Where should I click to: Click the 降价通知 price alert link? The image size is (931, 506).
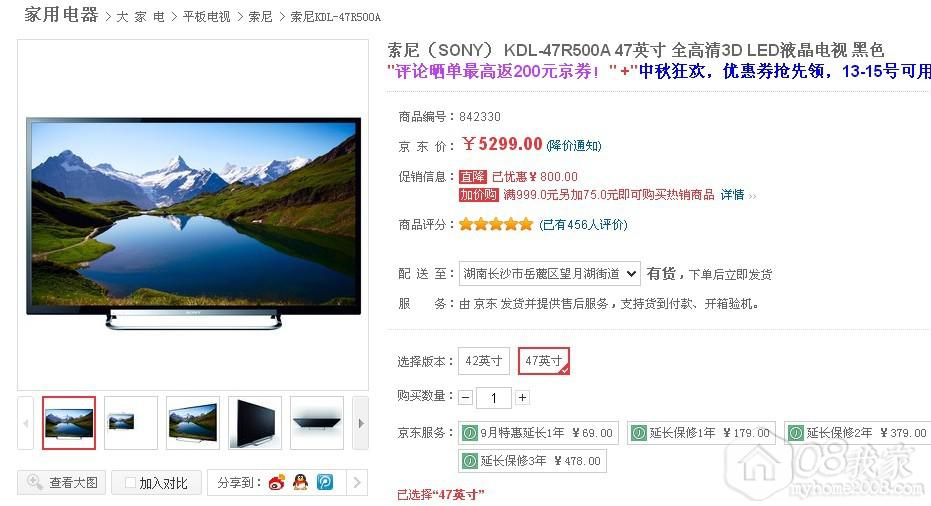point(574,146)
